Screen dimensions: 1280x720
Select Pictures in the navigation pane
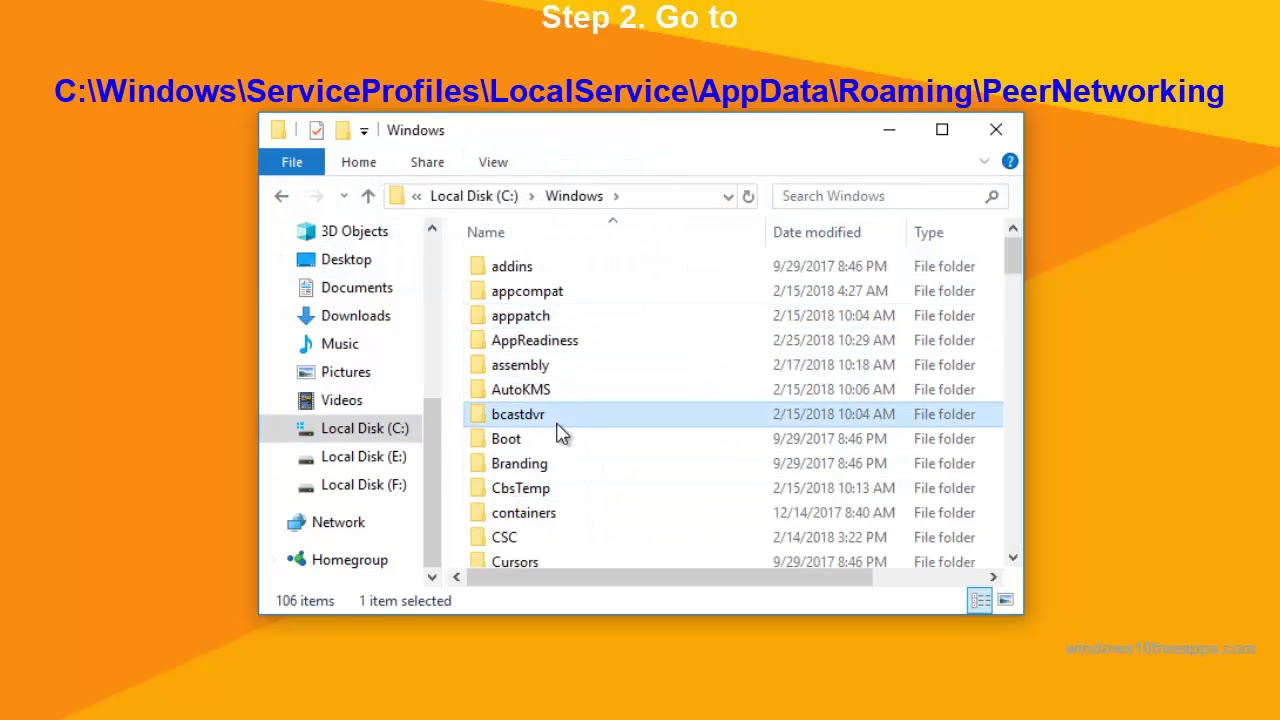coord(334,371)
